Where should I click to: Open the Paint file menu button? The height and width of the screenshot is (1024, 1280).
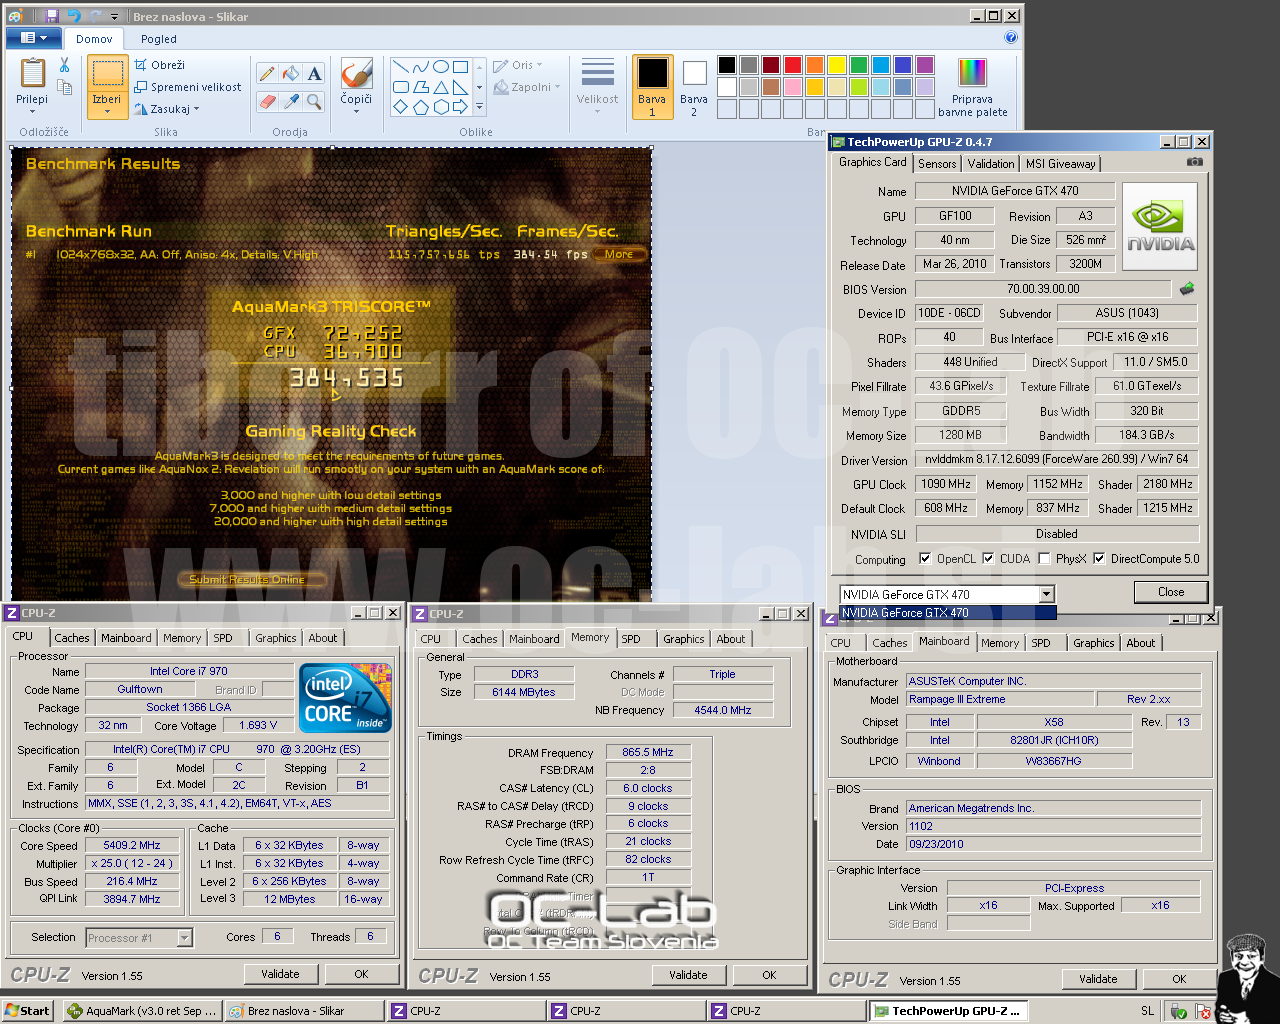[33, 38]
